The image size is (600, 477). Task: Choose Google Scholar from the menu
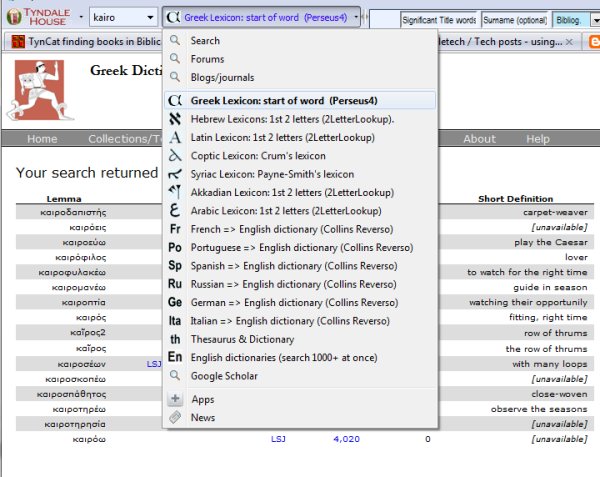(x=300, y=376)
